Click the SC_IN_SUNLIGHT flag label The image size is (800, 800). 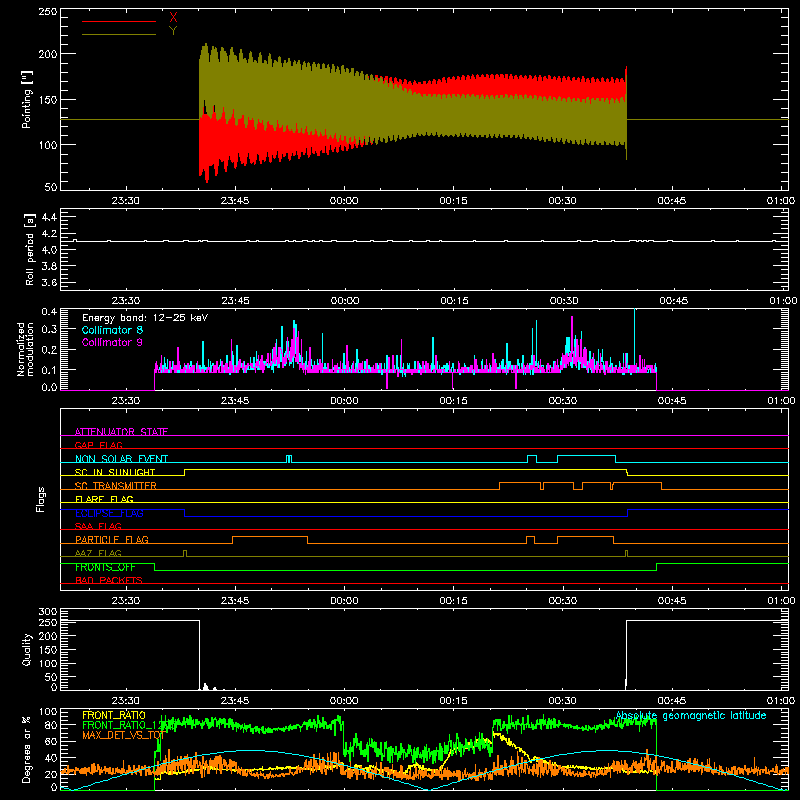pyautogui.click(x=115, y=472)
